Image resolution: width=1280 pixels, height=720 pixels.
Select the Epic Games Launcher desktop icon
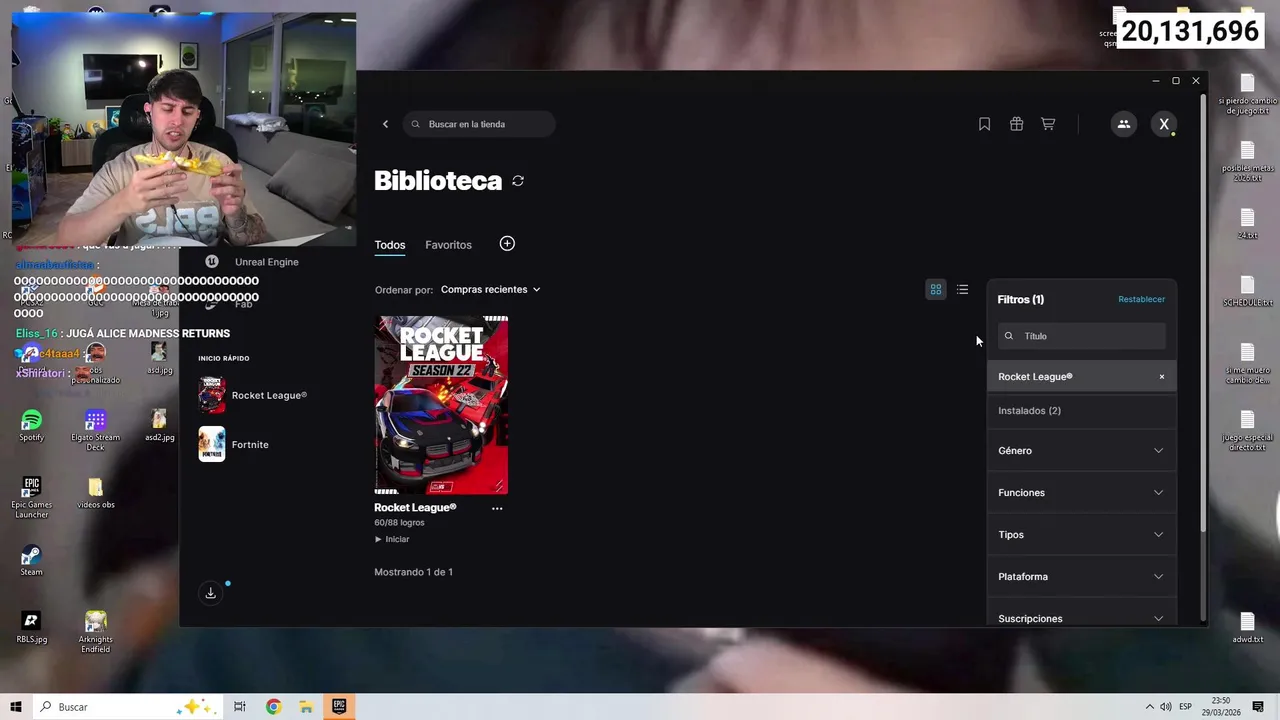(x=32, y=497)
